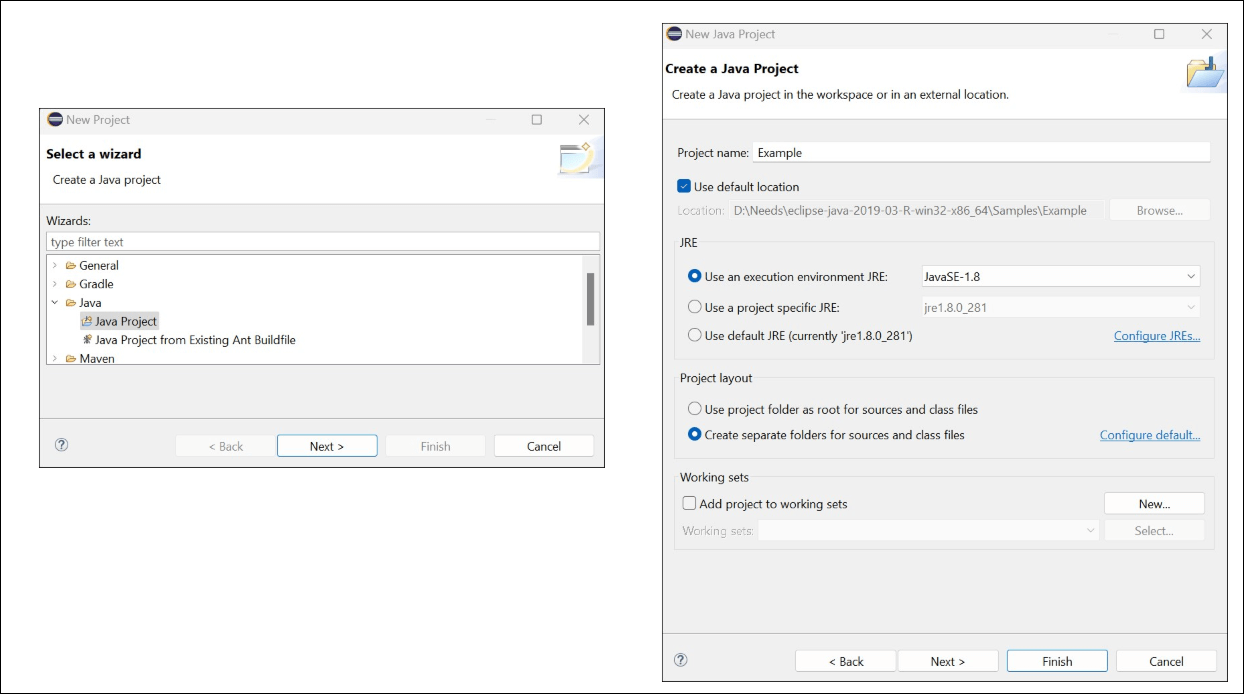
Task: Click the Gradle folder icon in the Wizards tree
Action: point(71,284)
